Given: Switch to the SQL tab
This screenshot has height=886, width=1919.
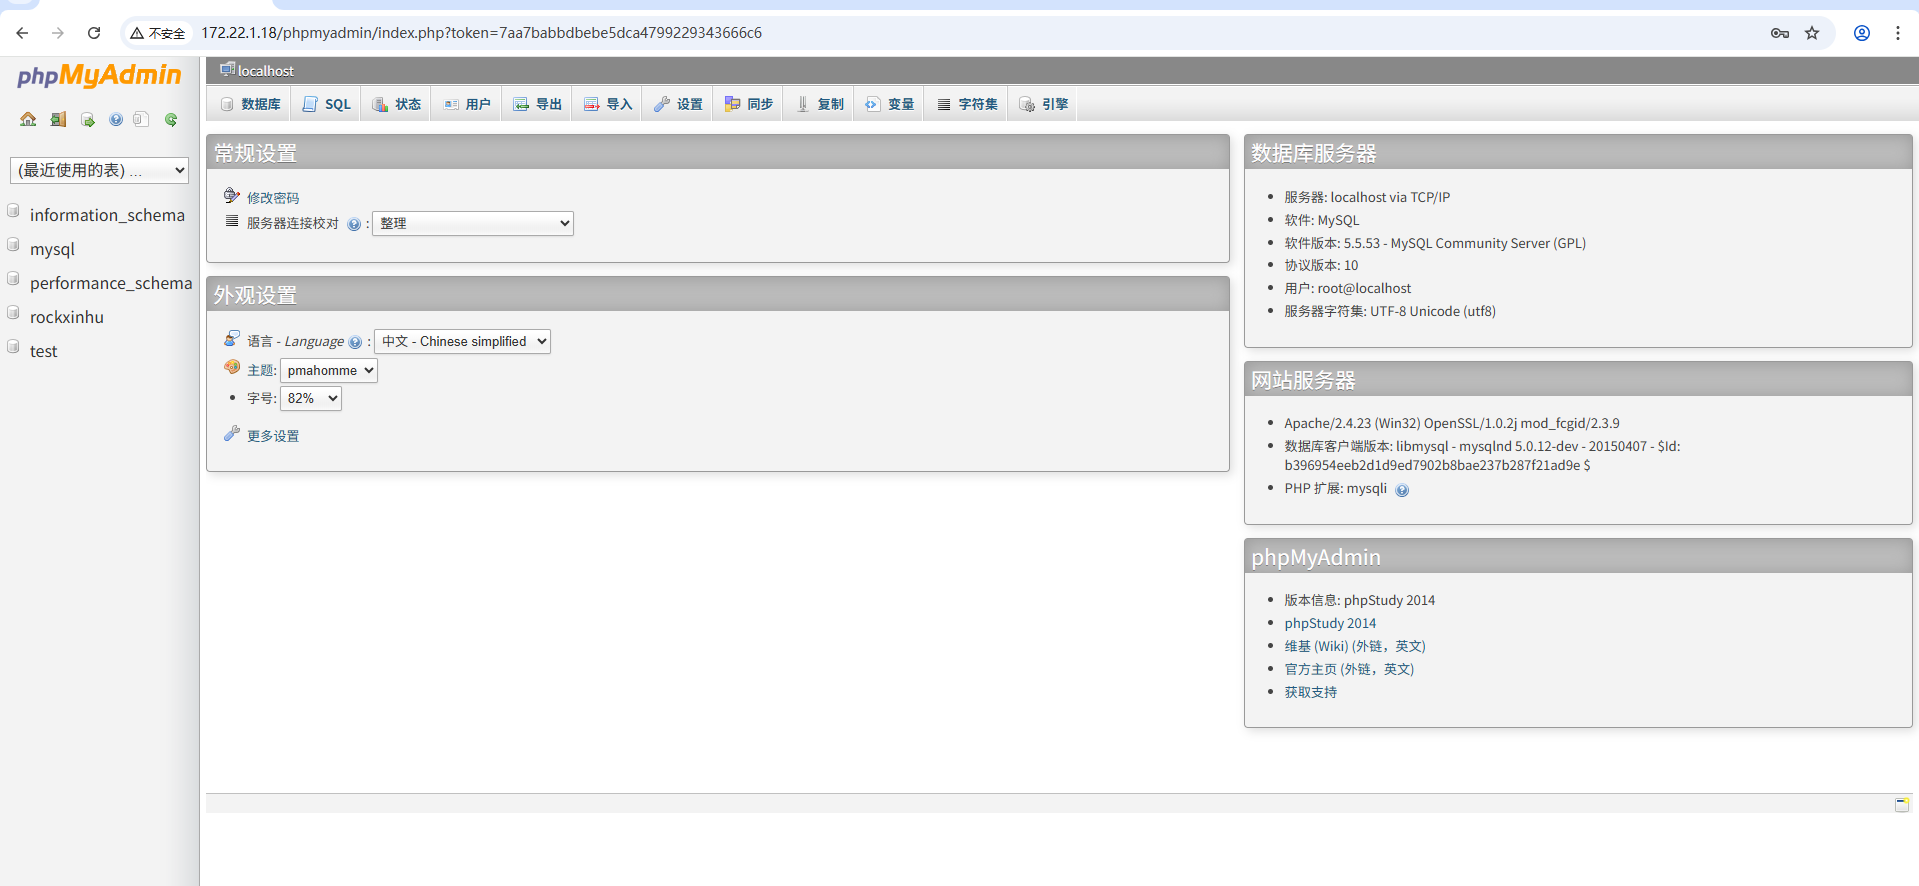Looking at the screenshot, I should click(327, 104).
